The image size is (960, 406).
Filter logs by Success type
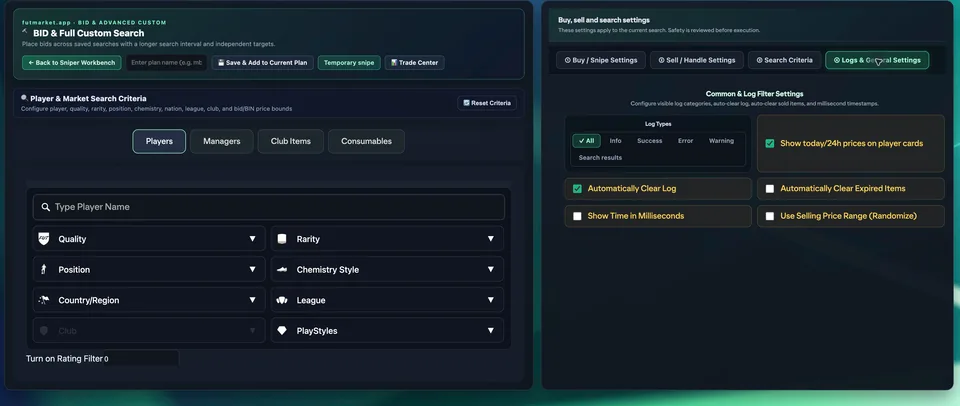(650, 141)
